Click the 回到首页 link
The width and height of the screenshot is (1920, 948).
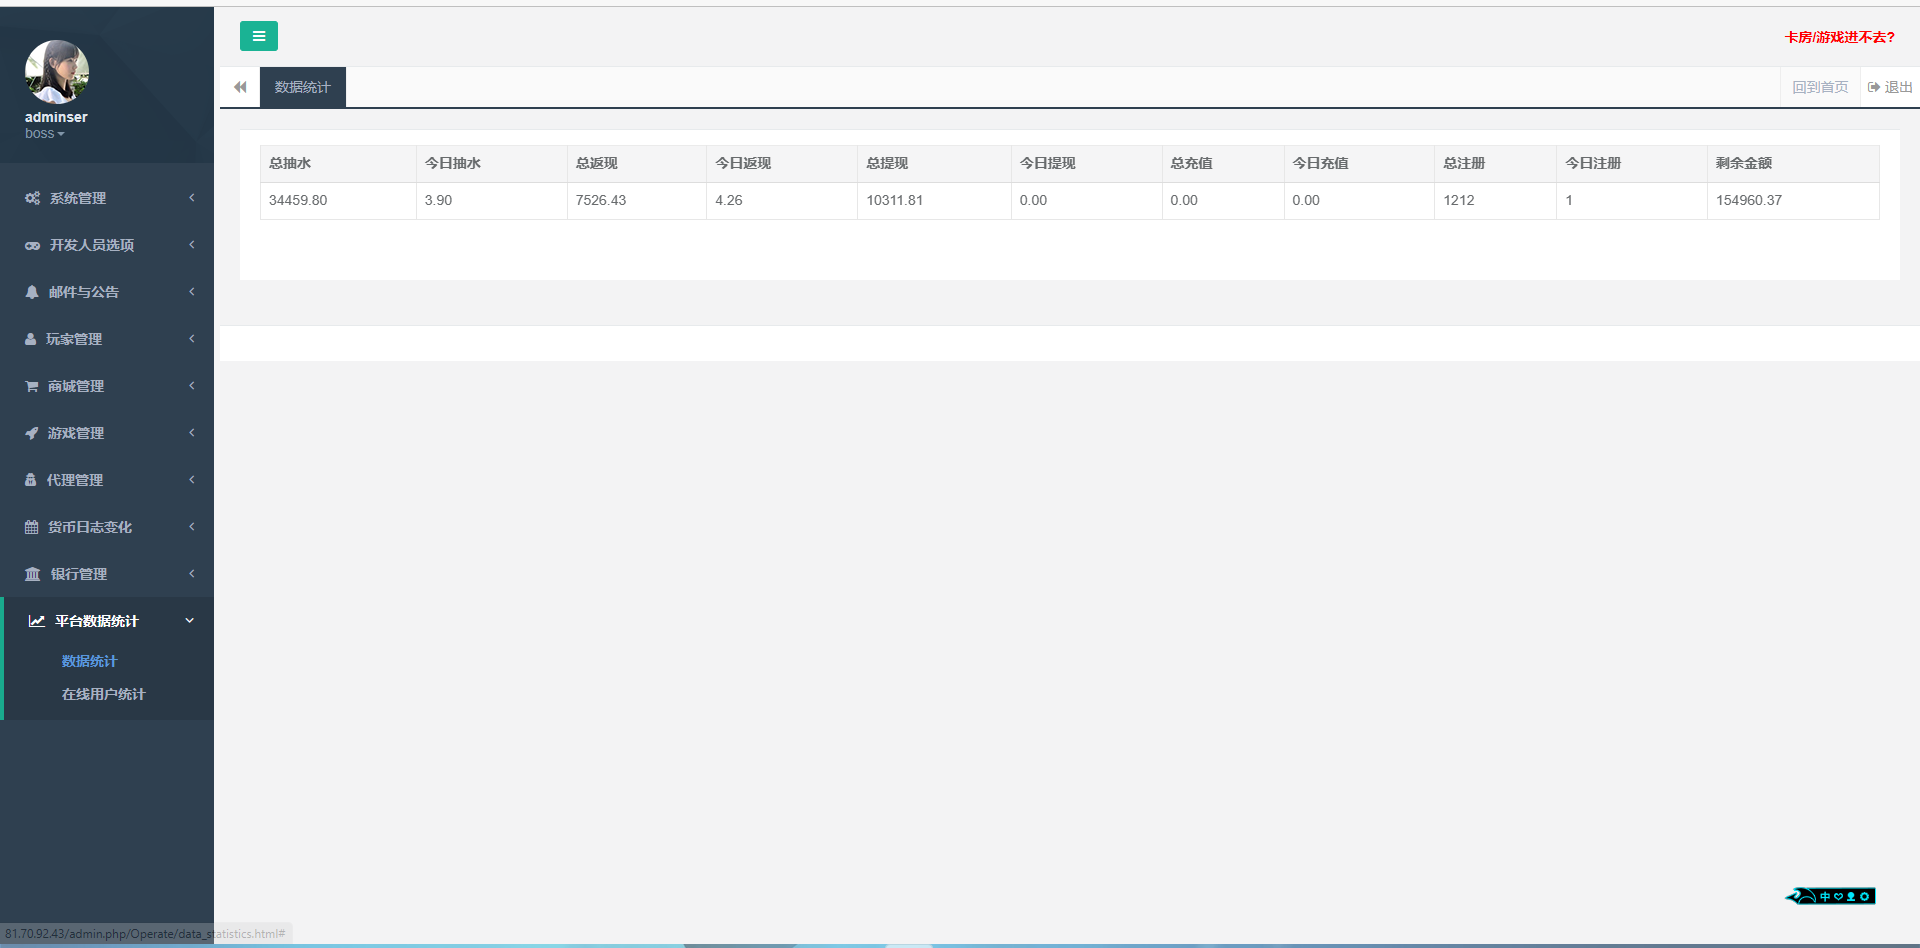pyautogui.click(x=1820, y=87)
